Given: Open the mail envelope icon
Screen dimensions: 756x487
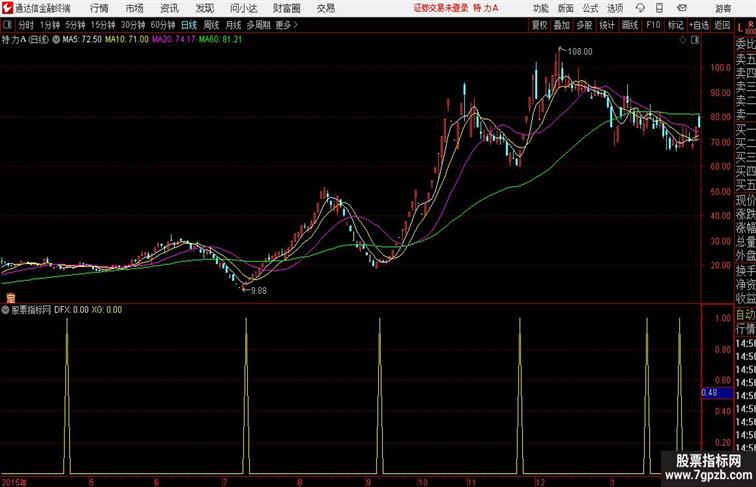Looking at the screenshot, I should tap(682, 8).
